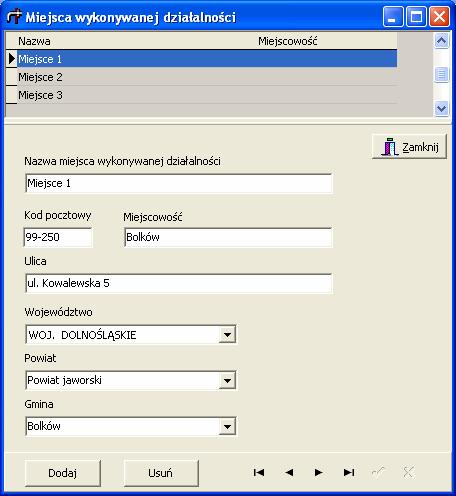Go to first record navigator icon
The image size is (456, 496).
pyautogui.click(x=259, y=472)
